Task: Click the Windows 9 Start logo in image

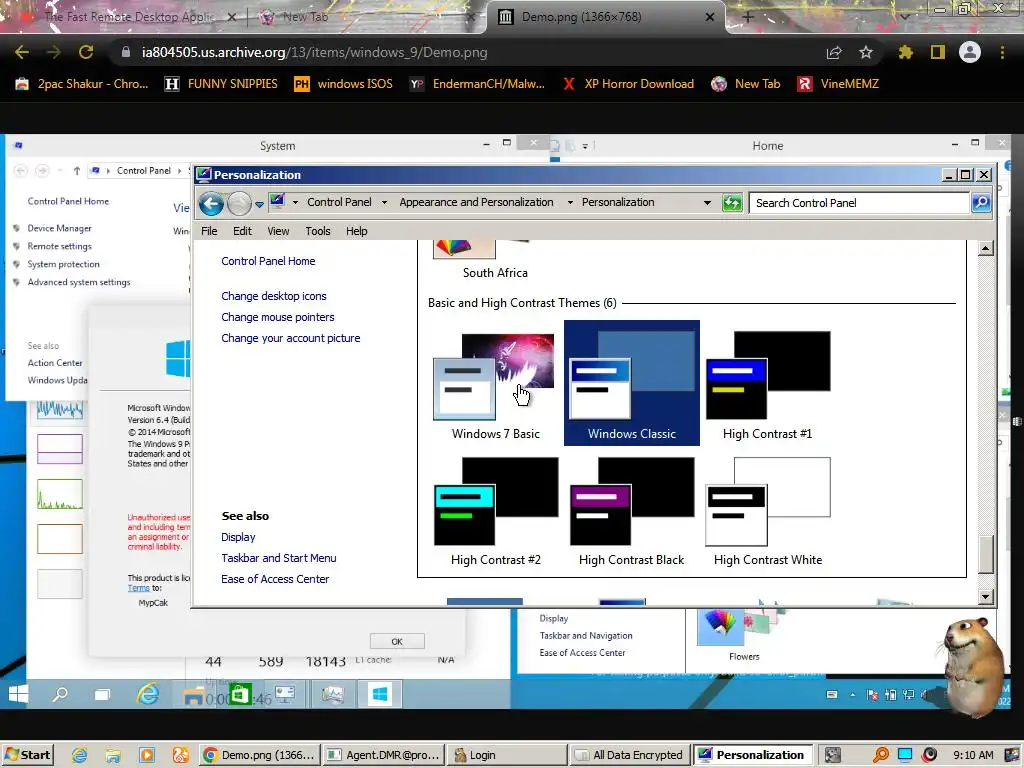Action: [18, 694]
